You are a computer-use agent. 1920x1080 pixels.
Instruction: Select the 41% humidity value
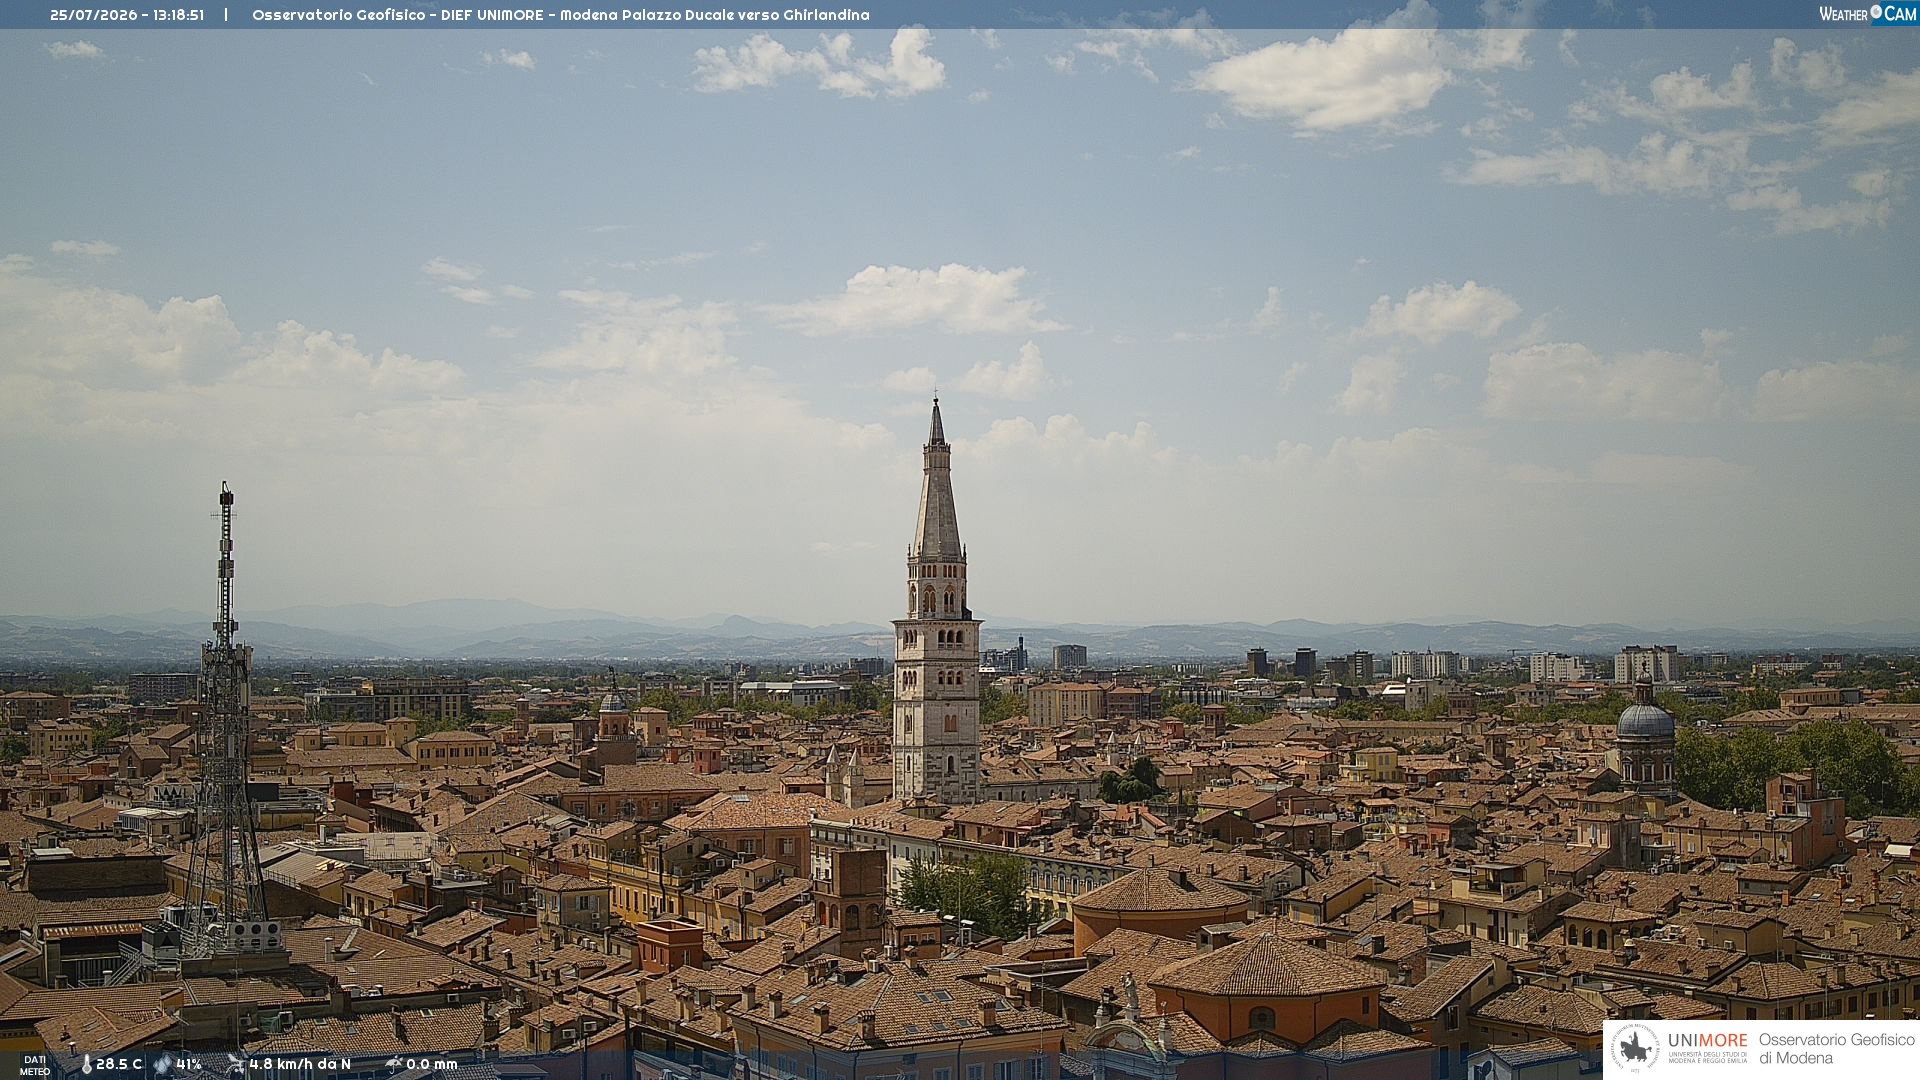pos(189,1065)
